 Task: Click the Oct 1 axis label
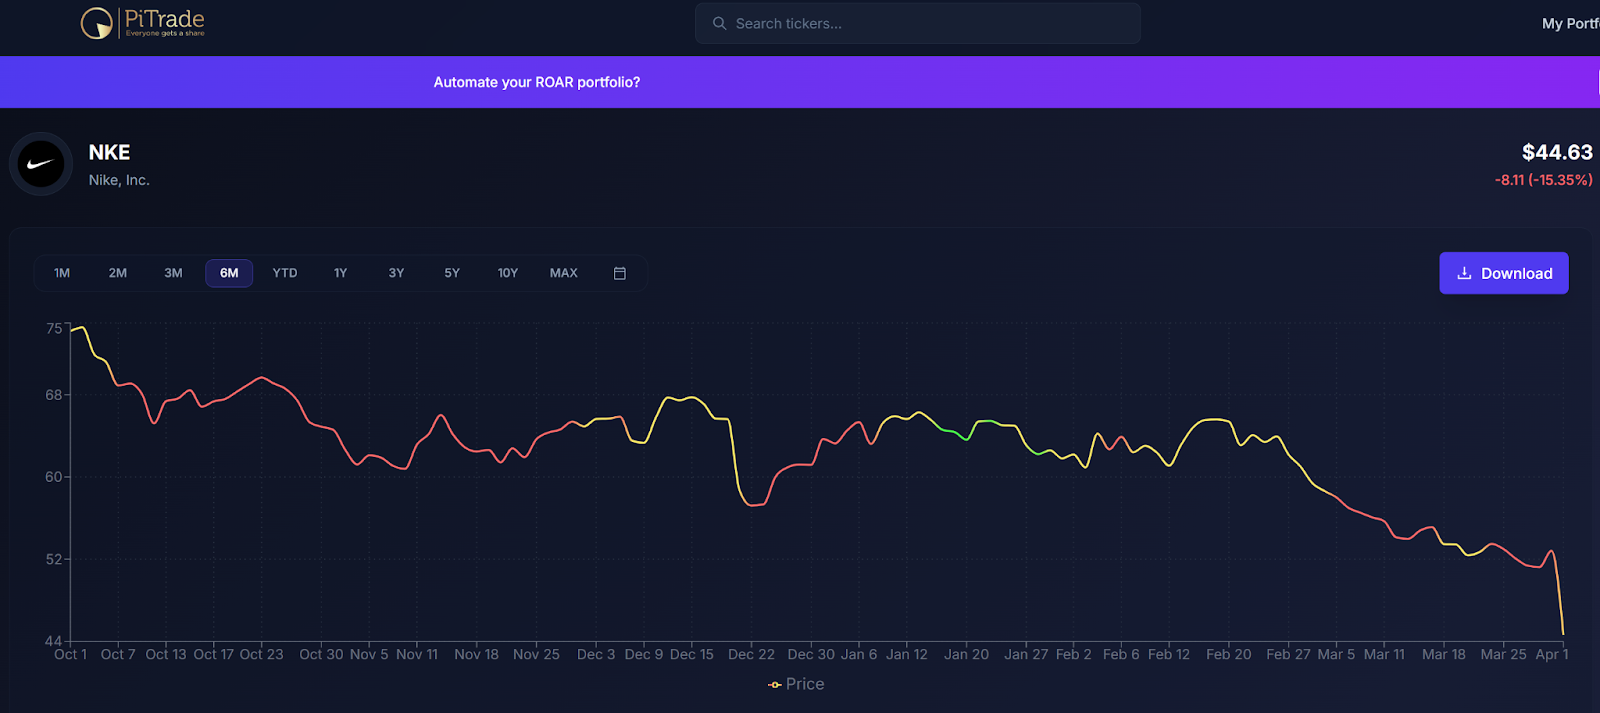click(x=70, y=654)
